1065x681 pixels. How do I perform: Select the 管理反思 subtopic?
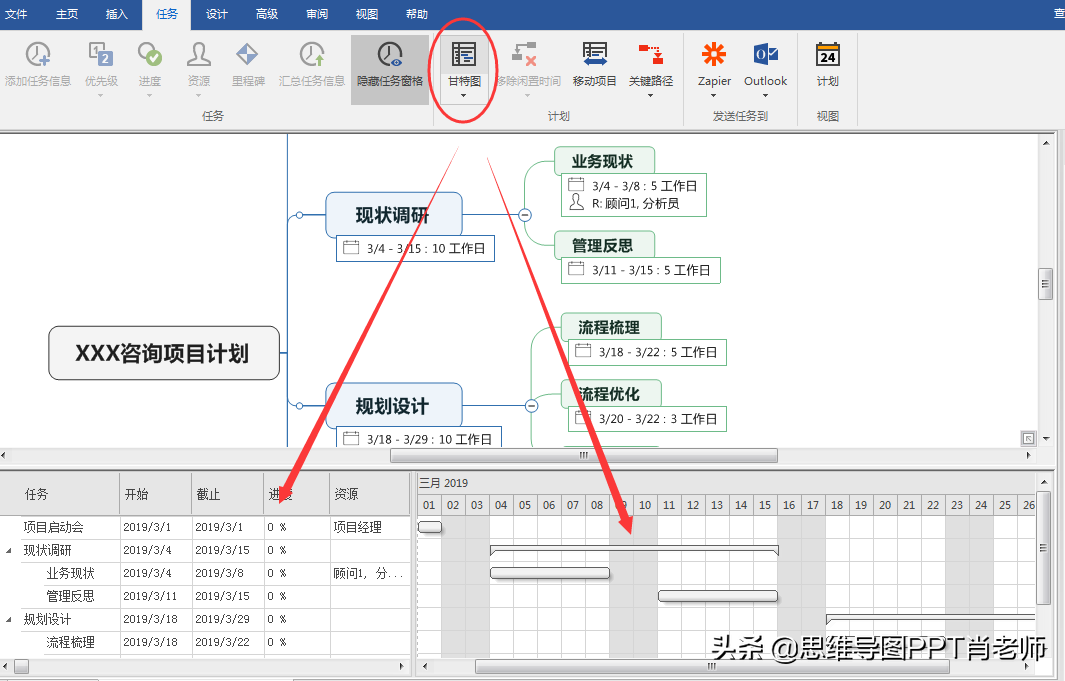tap(604, 244)
